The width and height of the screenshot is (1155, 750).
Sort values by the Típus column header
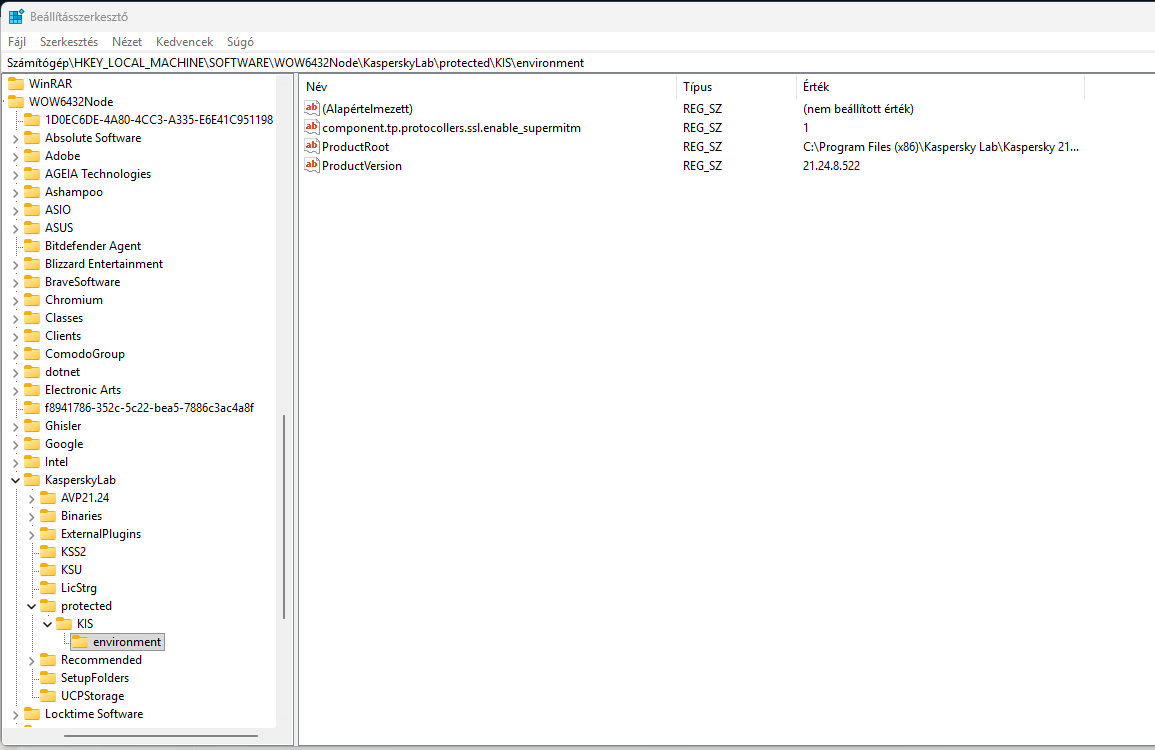[x=736, y=87]
